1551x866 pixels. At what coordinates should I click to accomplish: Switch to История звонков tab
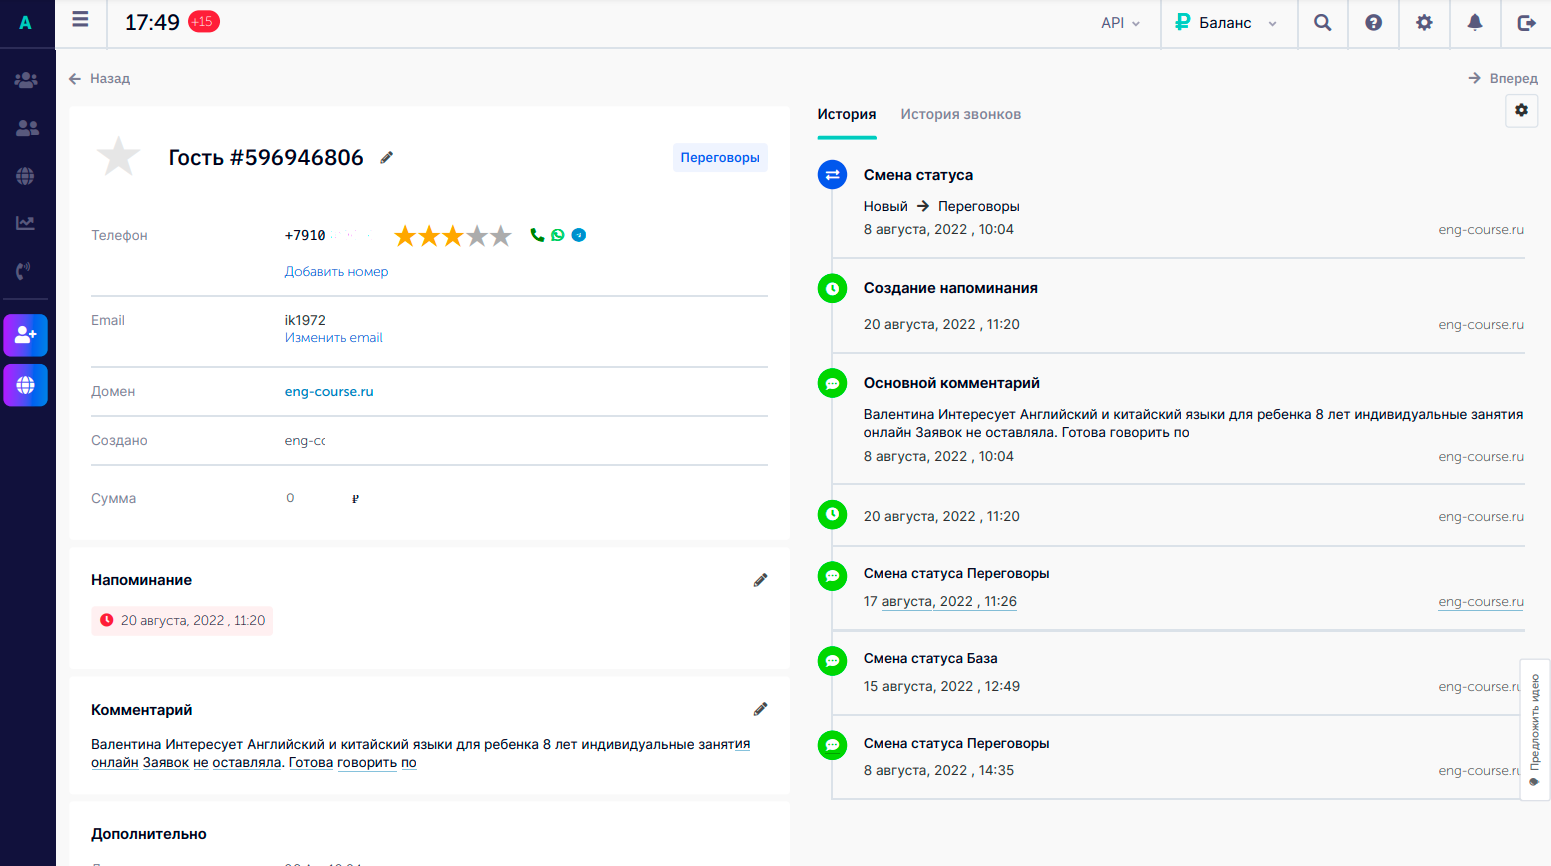(x=960, y=114)
